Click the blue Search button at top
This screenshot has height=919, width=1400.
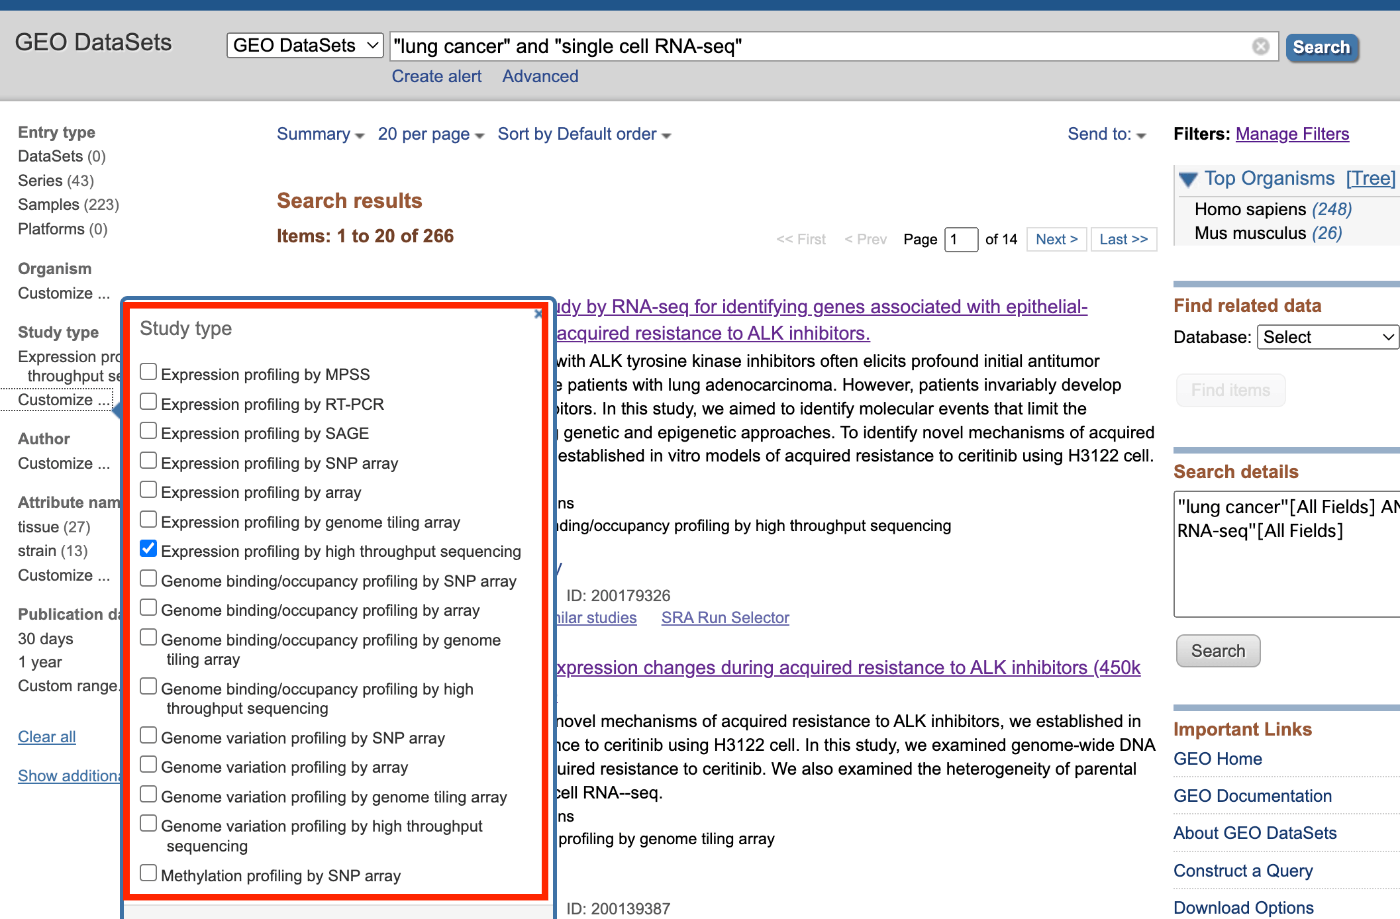[x=1321, y=47]
